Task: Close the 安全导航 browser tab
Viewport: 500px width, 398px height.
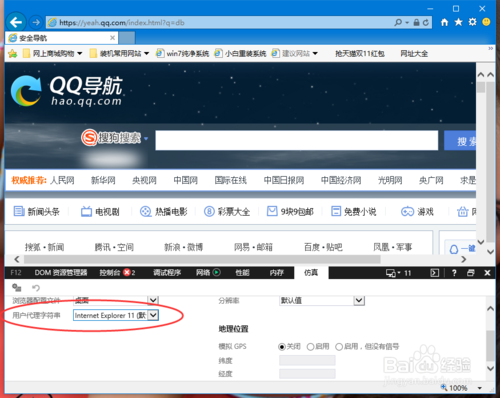Action: click(112, 38)
